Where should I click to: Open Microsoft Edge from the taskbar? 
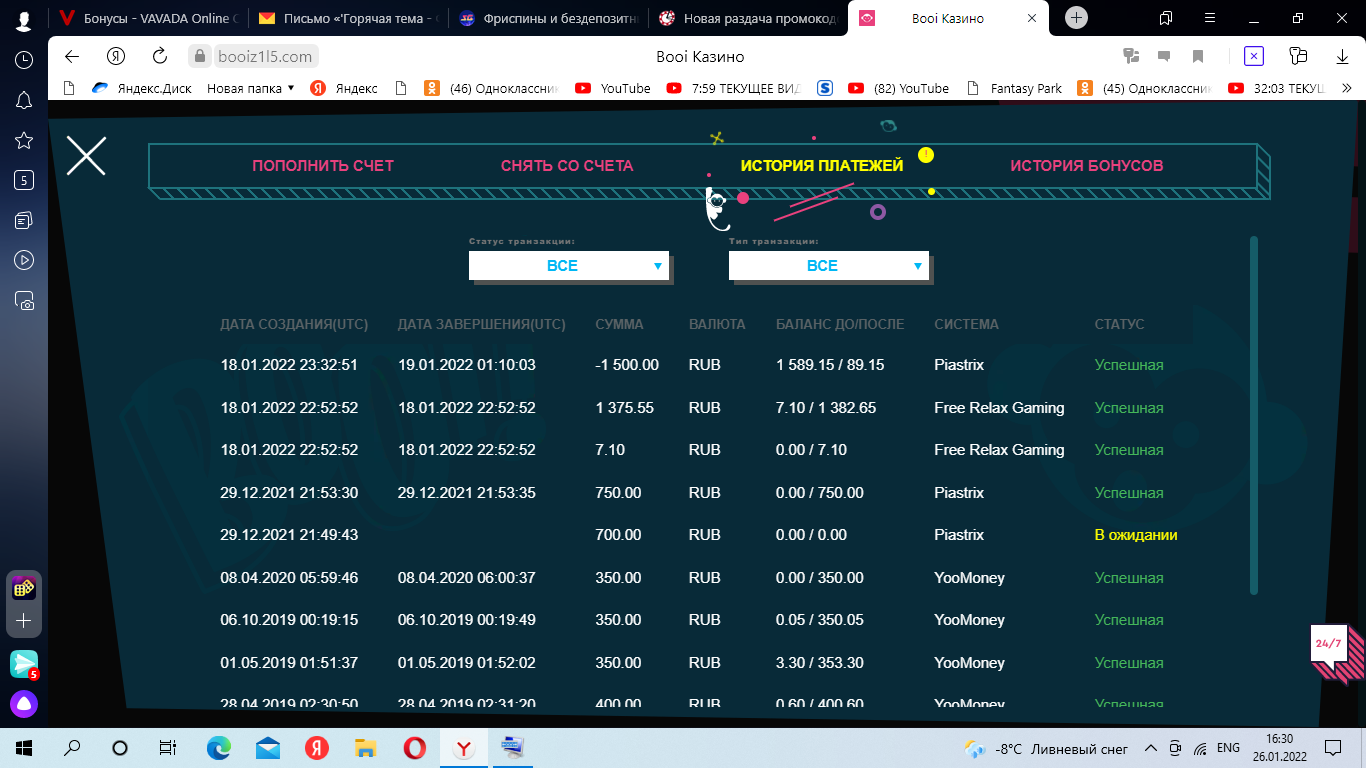point(218,748)
